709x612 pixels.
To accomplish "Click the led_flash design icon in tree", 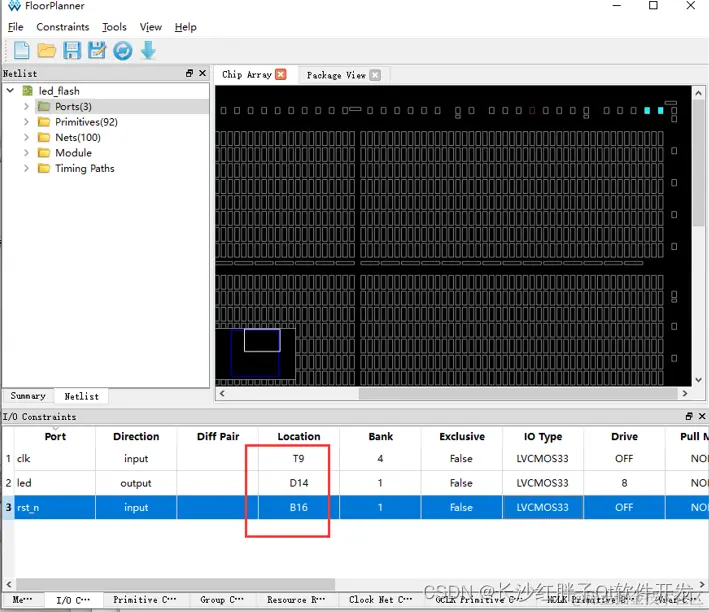I will click(28, 91).
